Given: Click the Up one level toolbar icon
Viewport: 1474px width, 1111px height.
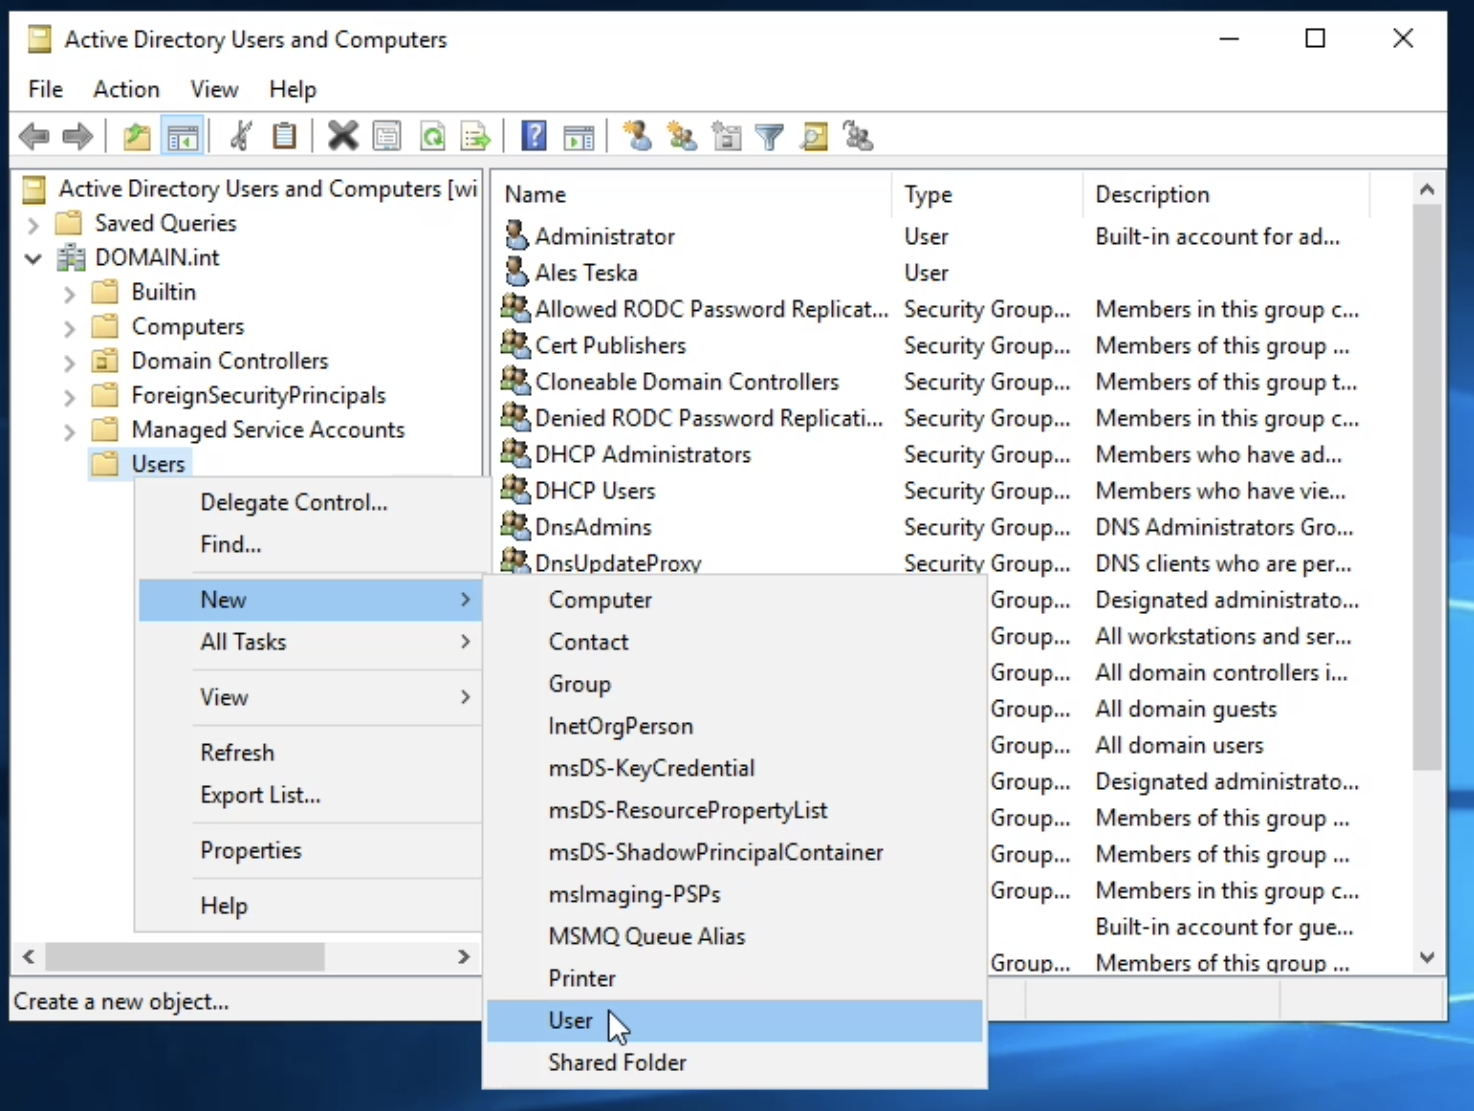Looking at the screenshot, I should [137, 136].
